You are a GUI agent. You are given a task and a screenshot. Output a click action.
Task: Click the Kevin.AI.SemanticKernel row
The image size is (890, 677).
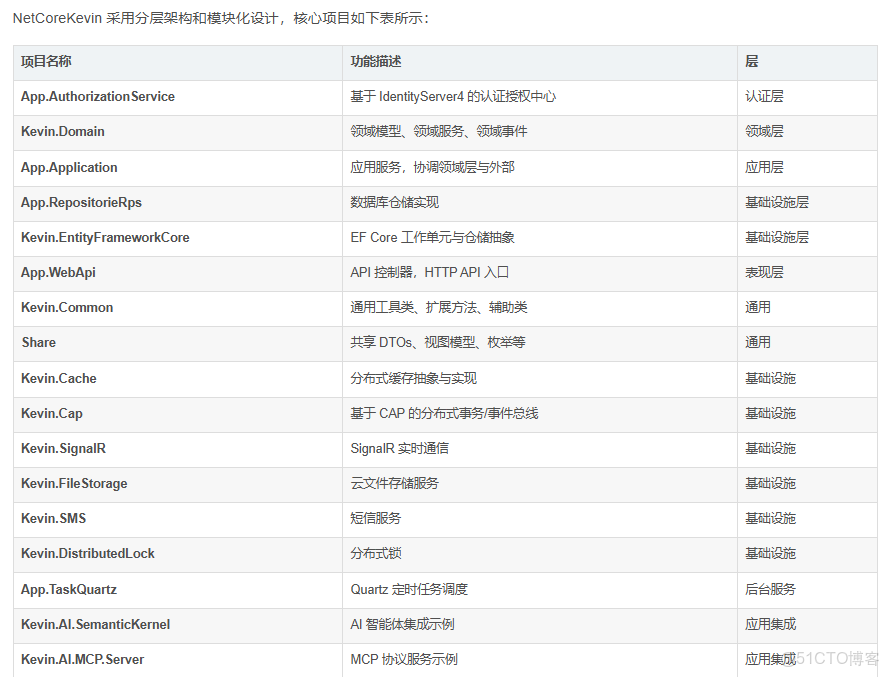point(94,625)
